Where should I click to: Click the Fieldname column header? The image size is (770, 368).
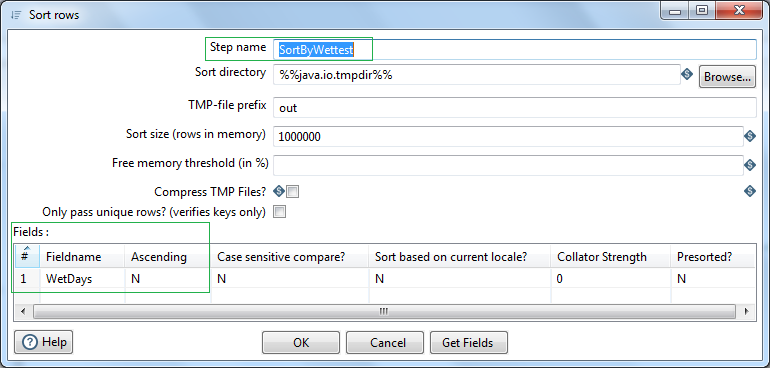coord(82,256)
